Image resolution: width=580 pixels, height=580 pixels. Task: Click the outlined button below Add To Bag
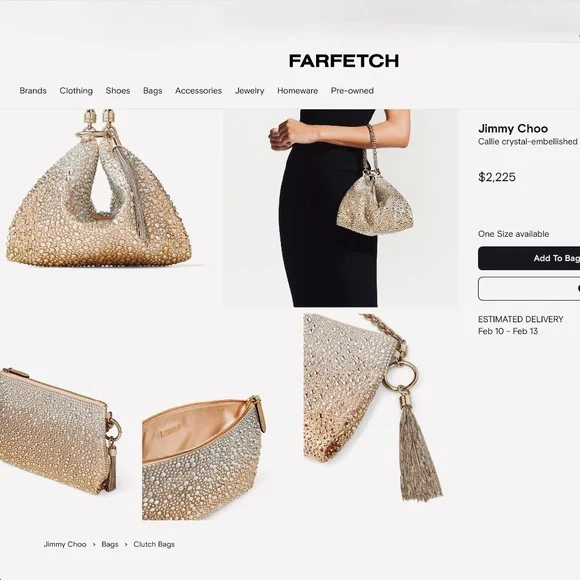click(x=529, y=289)
